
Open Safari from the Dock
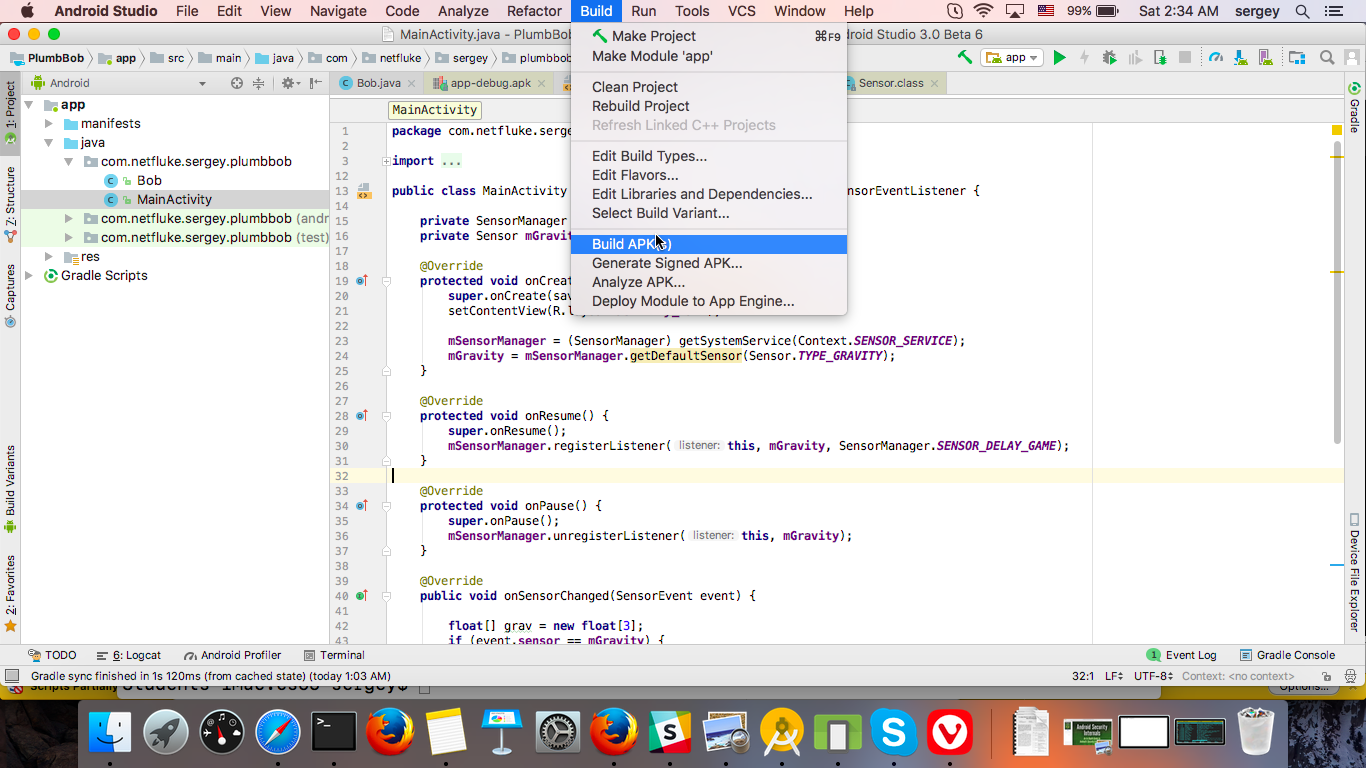coord(278,732)
